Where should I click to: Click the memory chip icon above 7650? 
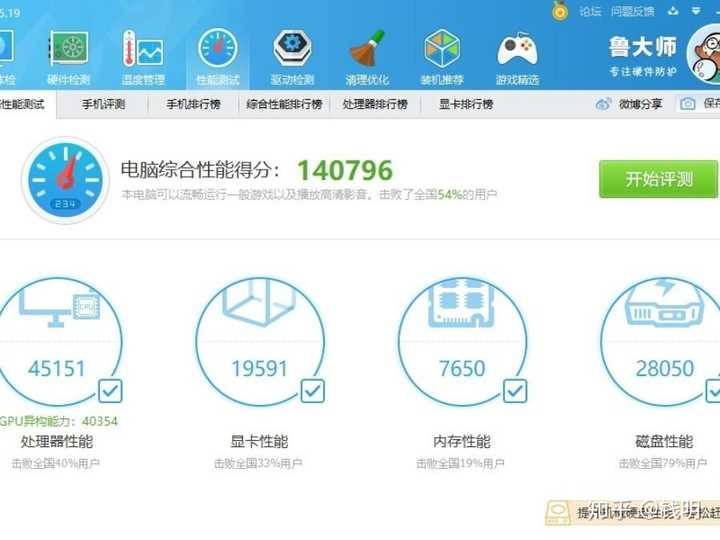tap(461, 302)
